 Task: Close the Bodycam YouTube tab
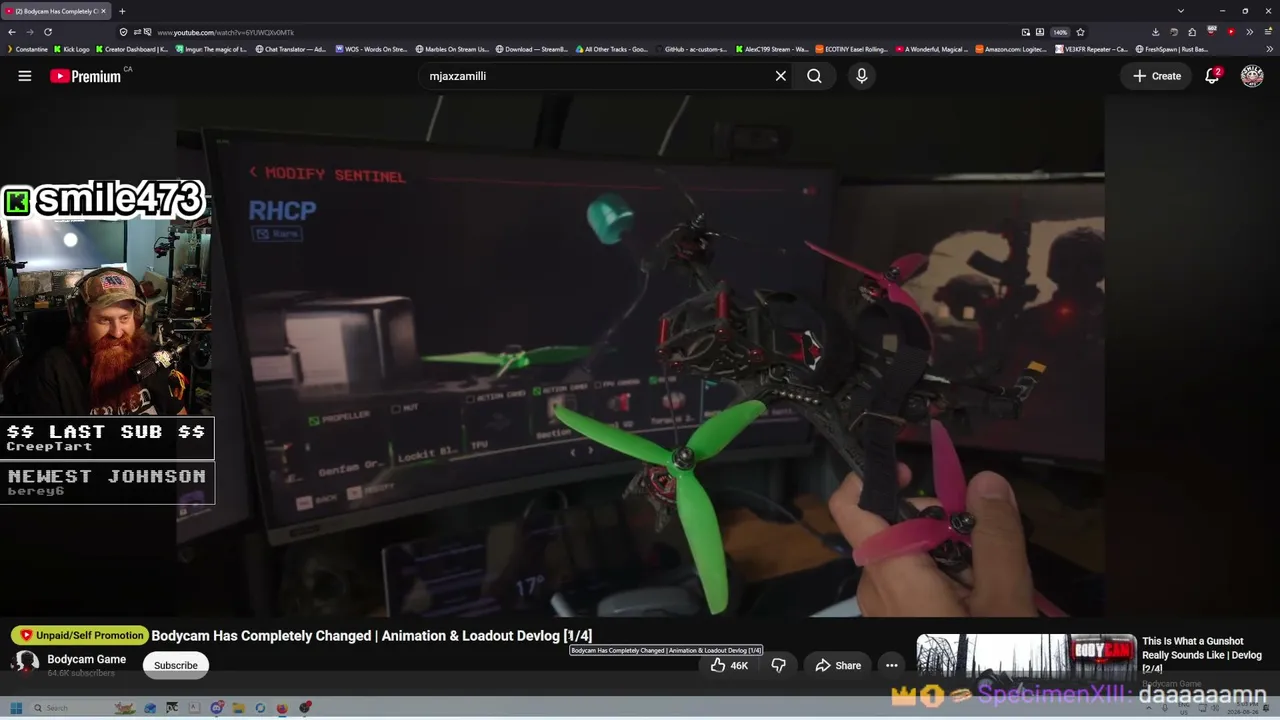click(x=103, y=11)
